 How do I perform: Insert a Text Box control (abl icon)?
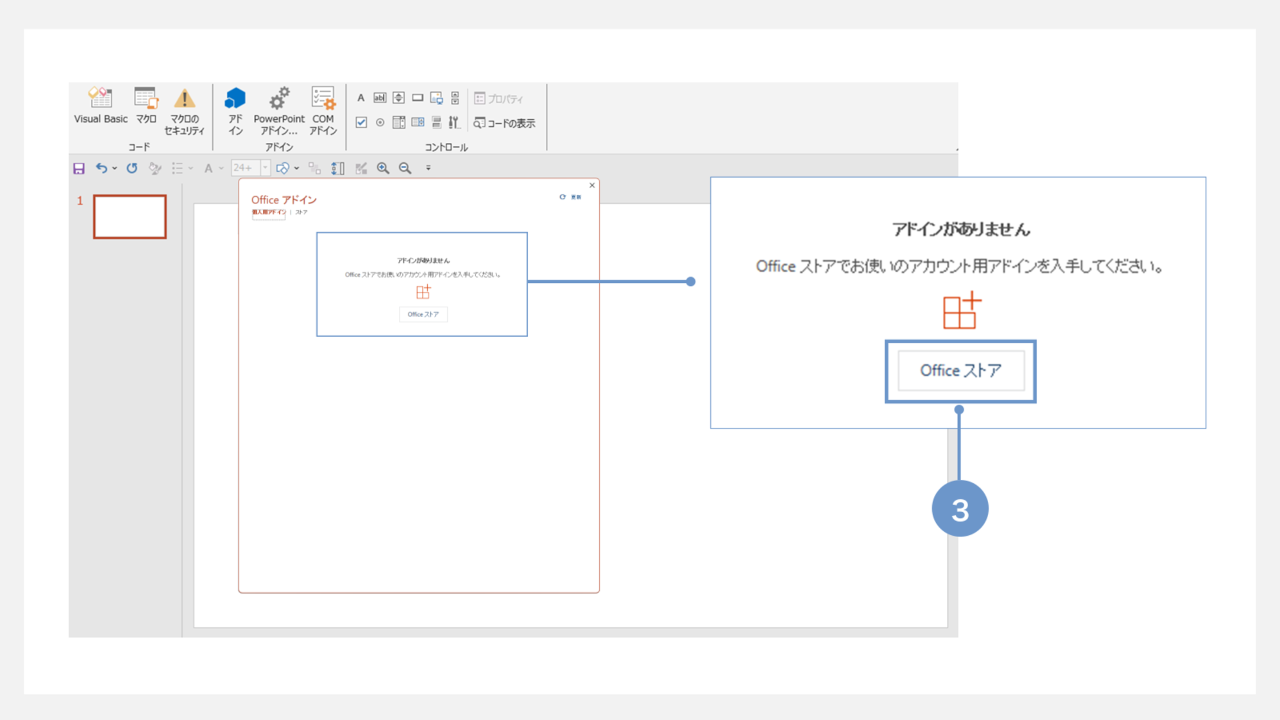click(x=380, y=98)
